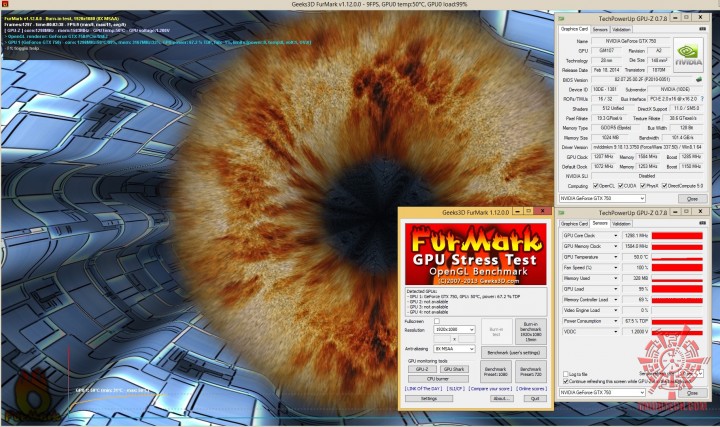
Task: Click the FurMark GPU Stress Test banner
Action: tap(475, 254)
